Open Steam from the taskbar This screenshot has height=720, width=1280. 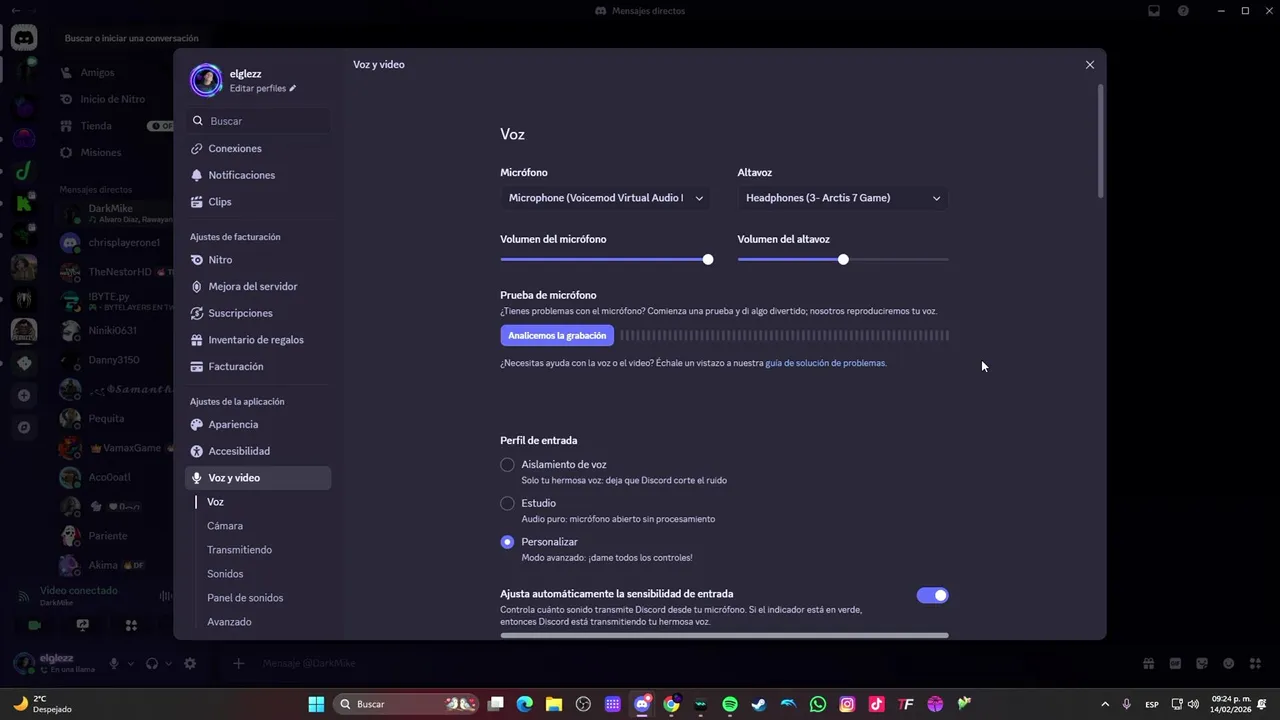(x=759, y=704)
